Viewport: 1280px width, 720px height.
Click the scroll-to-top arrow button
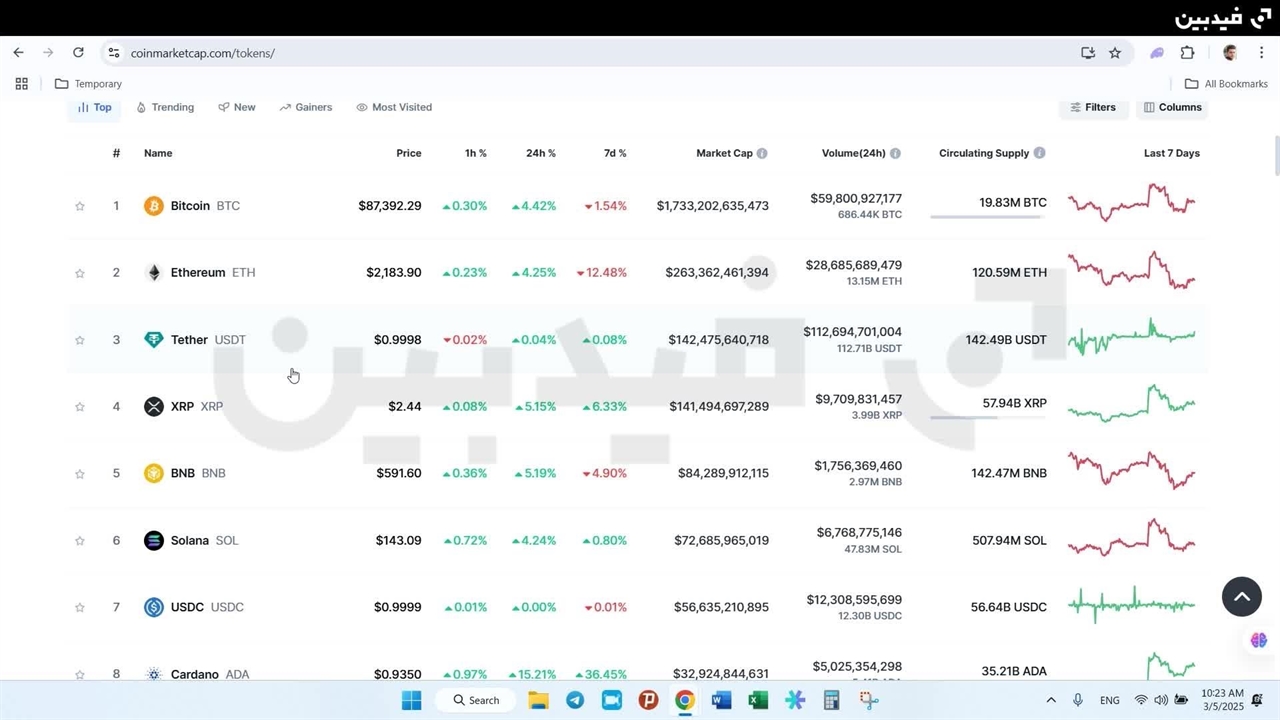[x=1241, y=597]
